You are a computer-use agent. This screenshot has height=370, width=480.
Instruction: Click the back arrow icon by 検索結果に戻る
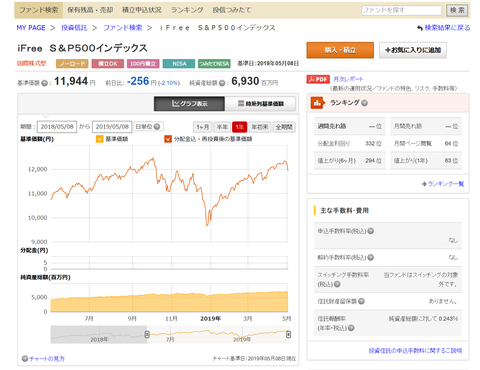click(x=420, y=28)
